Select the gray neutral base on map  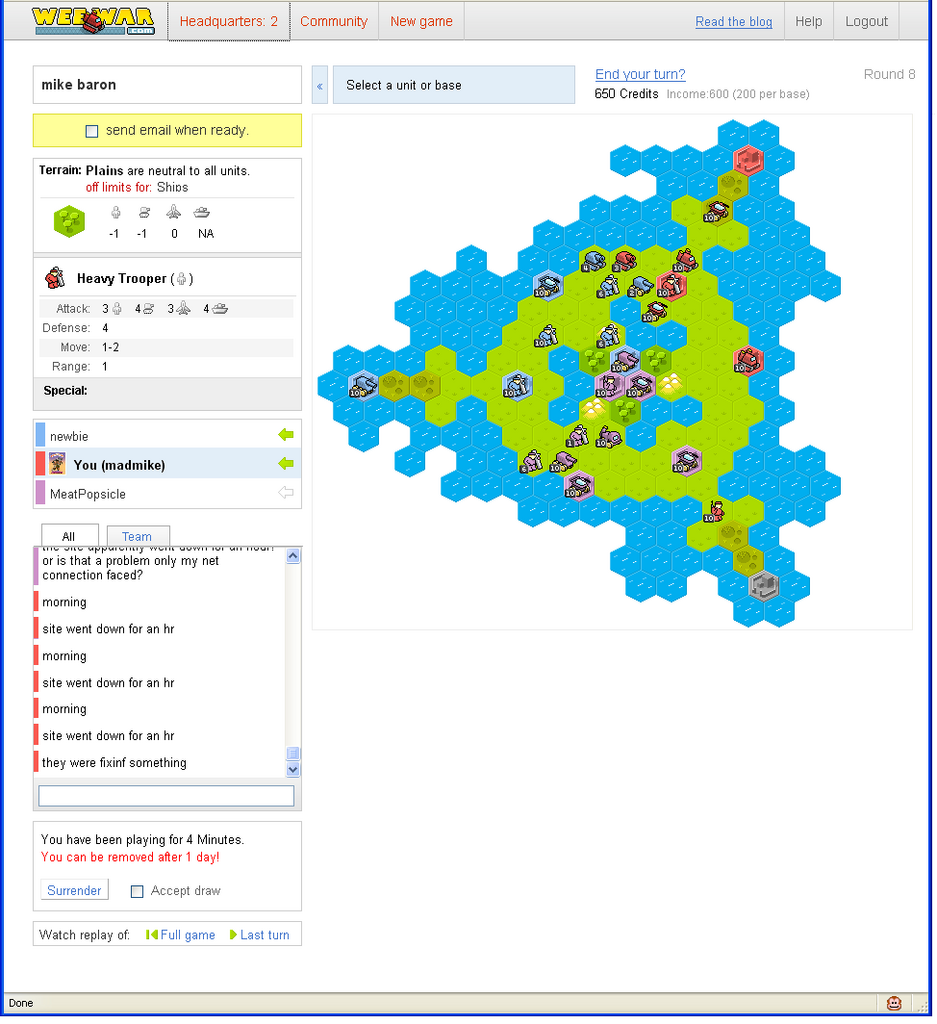pos(764,586)
